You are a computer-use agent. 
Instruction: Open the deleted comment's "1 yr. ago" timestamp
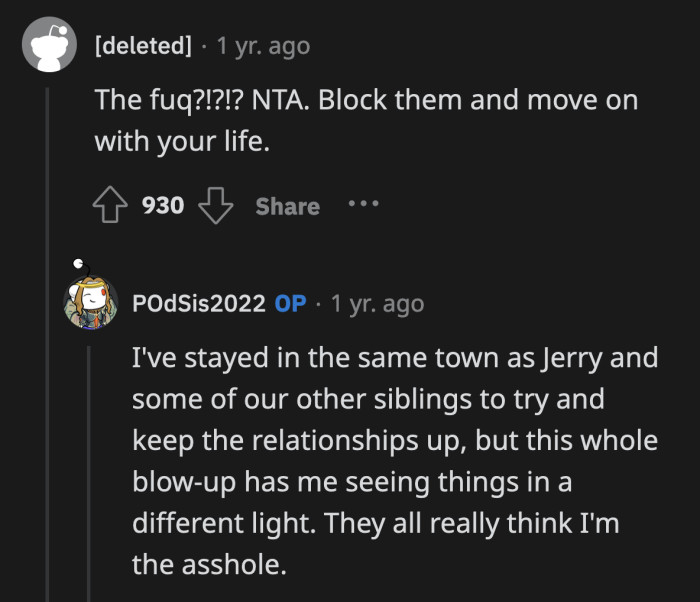point(263,46)
